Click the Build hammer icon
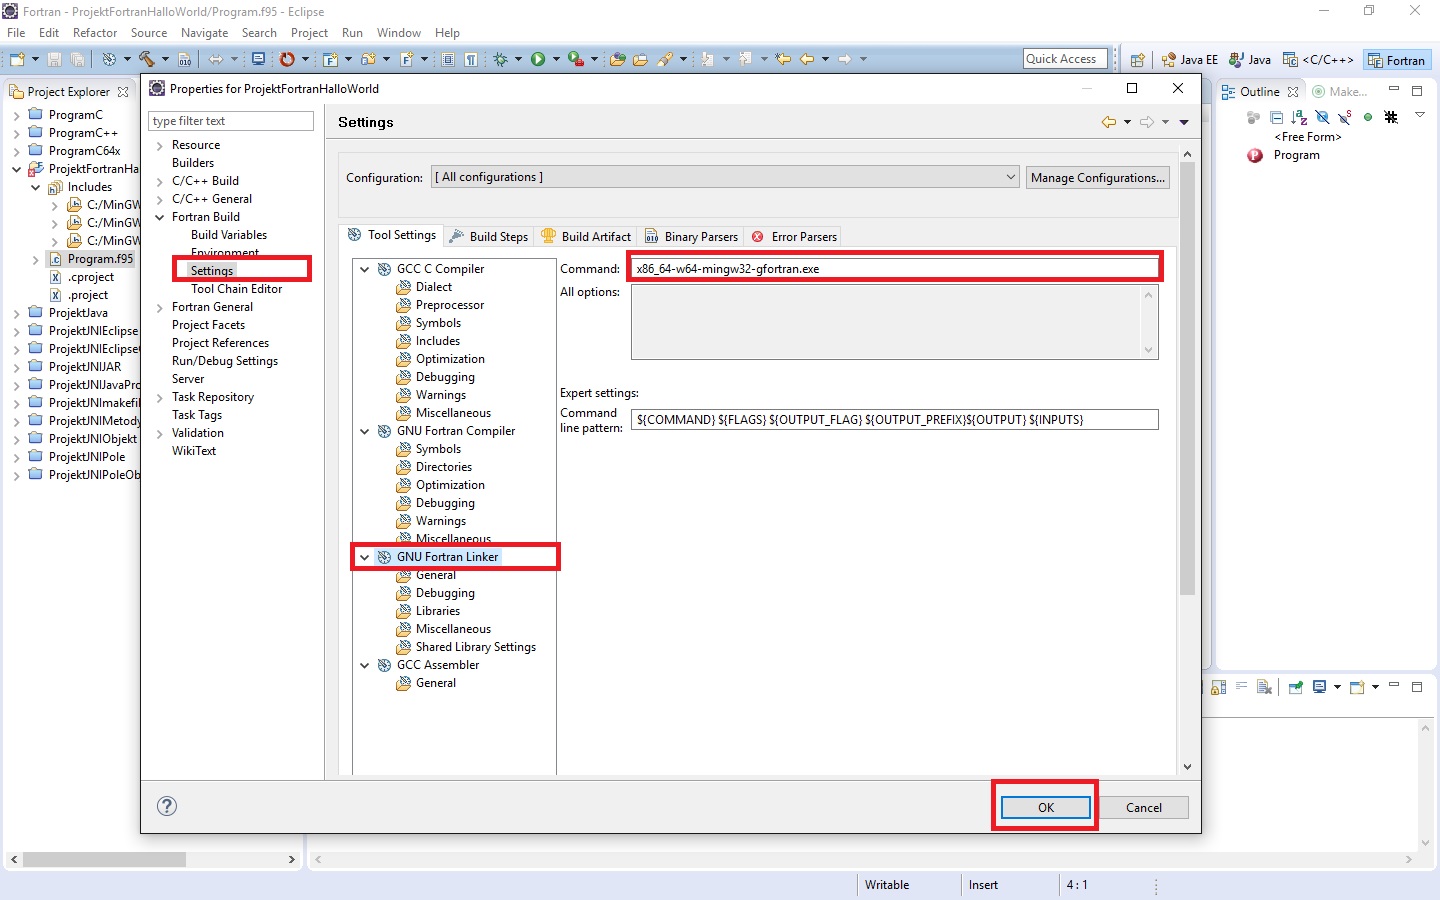This screenshot has height=900, width=1440. (146, 59)
